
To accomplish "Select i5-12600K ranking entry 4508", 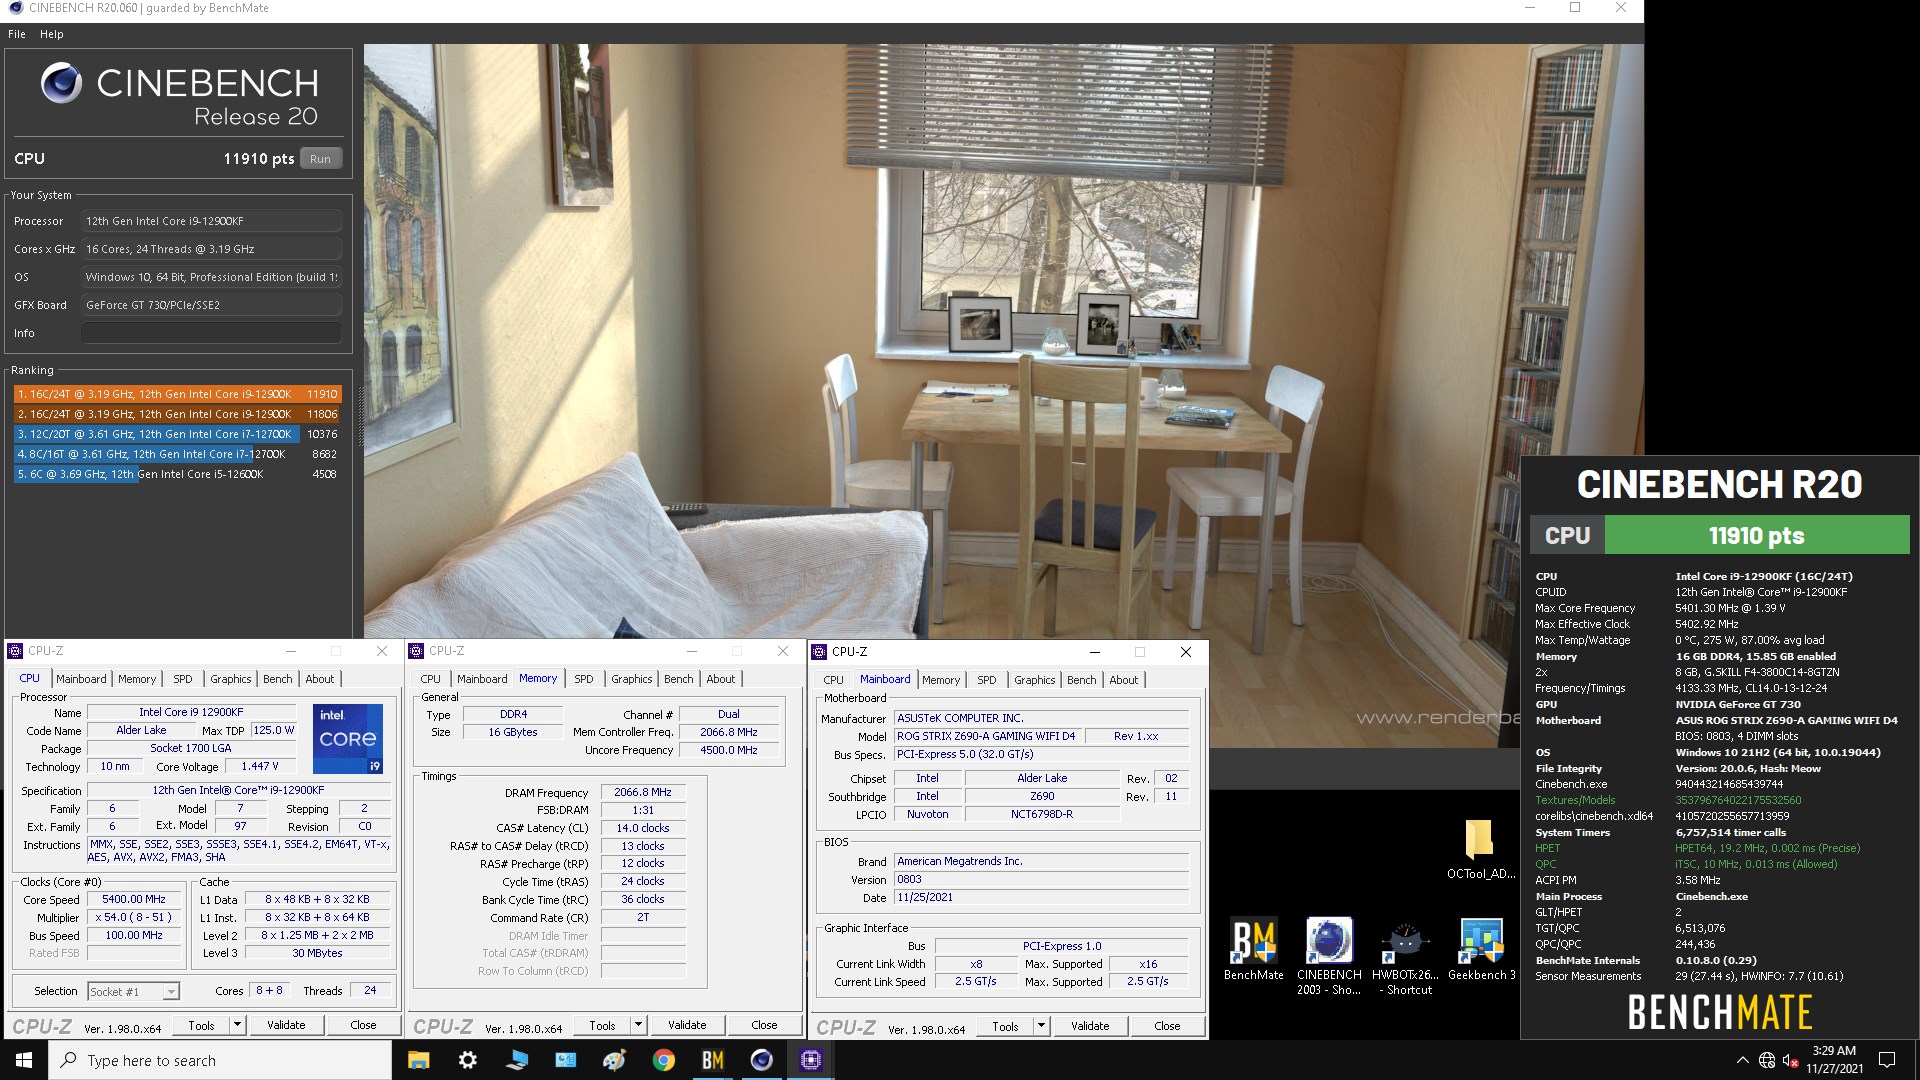I will point(178,474).
